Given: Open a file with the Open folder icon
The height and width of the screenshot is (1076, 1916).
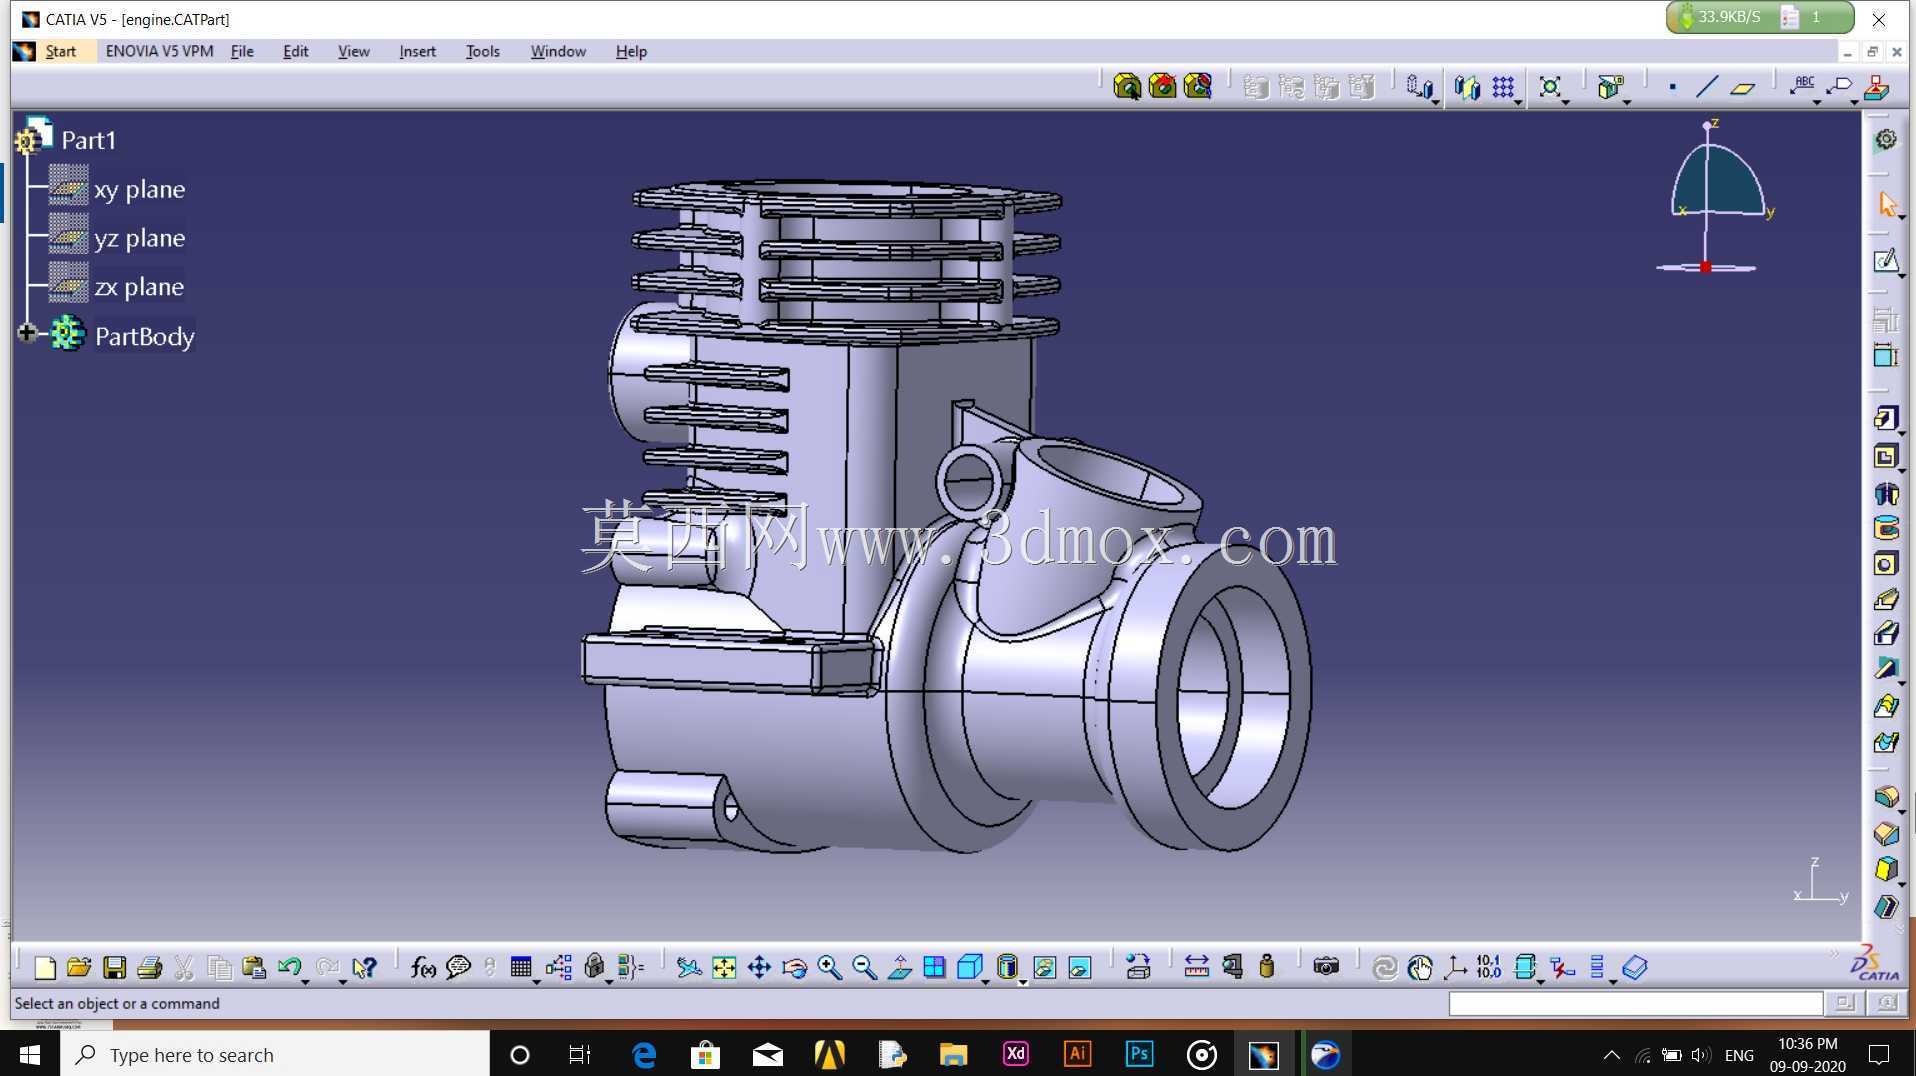Looking at the screenshot, I should tap(79, 967).
